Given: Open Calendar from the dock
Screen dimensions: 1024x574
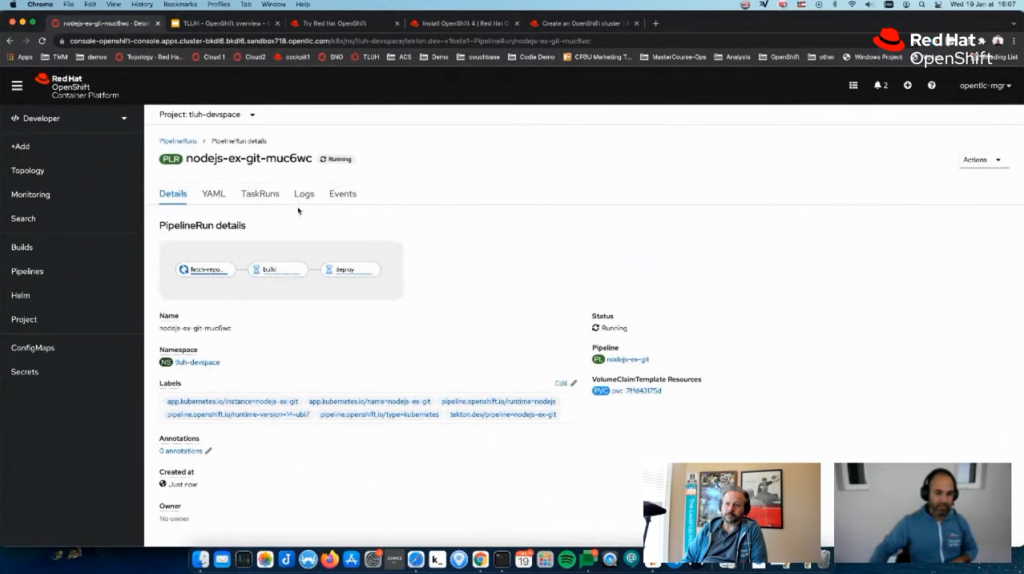Looking at the screenshot, I should point(524,559).
